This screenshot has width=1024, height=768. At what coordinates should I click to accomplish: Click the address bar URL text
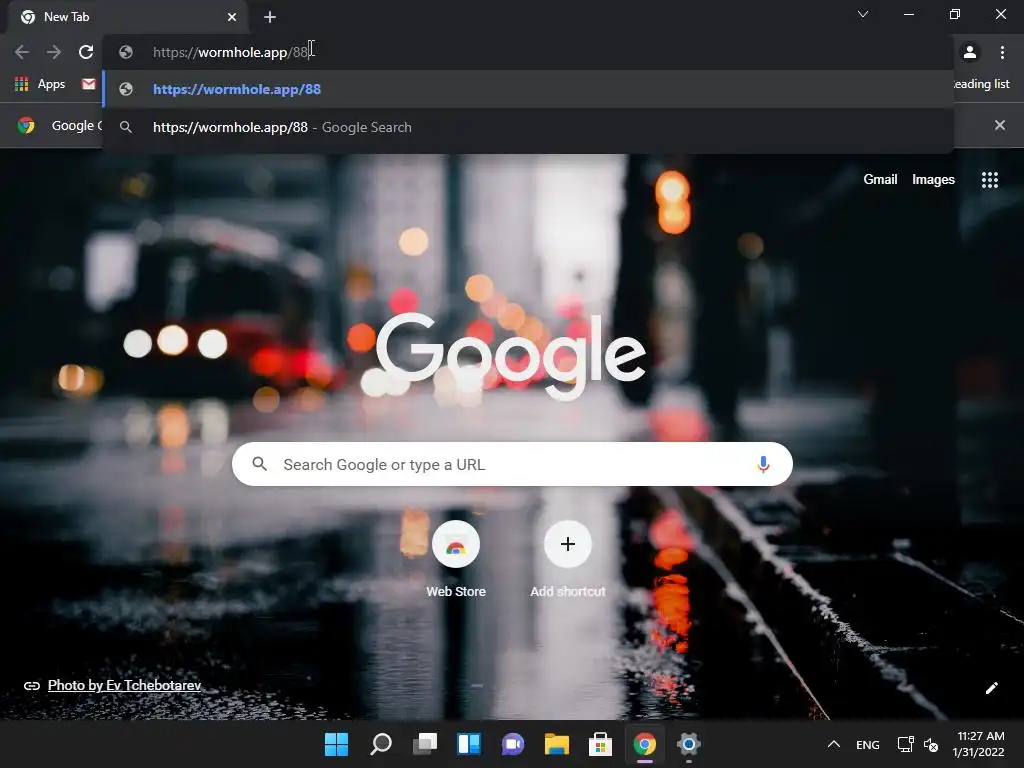[x=231, y=52]
